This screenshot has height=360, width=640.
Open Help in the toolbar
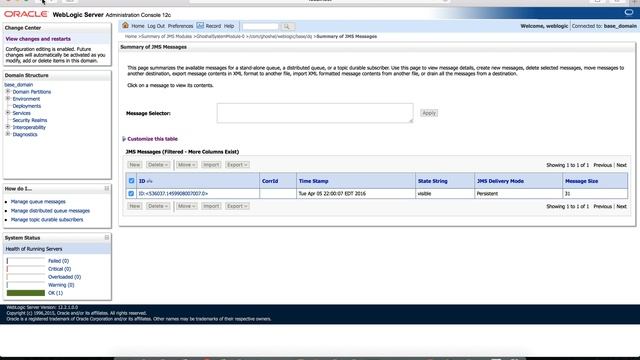coord(229,26)
